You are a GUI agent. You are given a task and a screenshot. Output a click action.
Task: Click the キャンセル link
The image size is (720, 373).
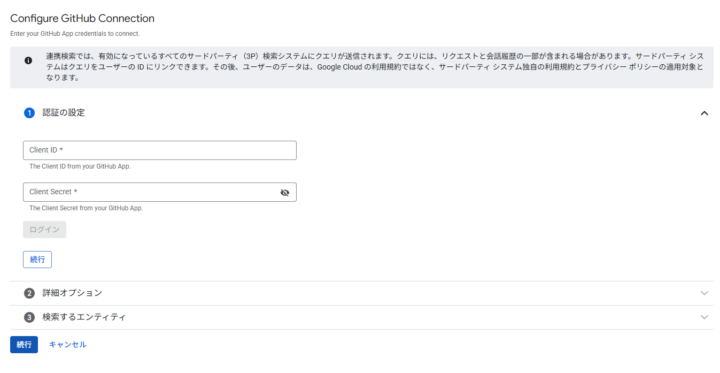tap(68, 345)
